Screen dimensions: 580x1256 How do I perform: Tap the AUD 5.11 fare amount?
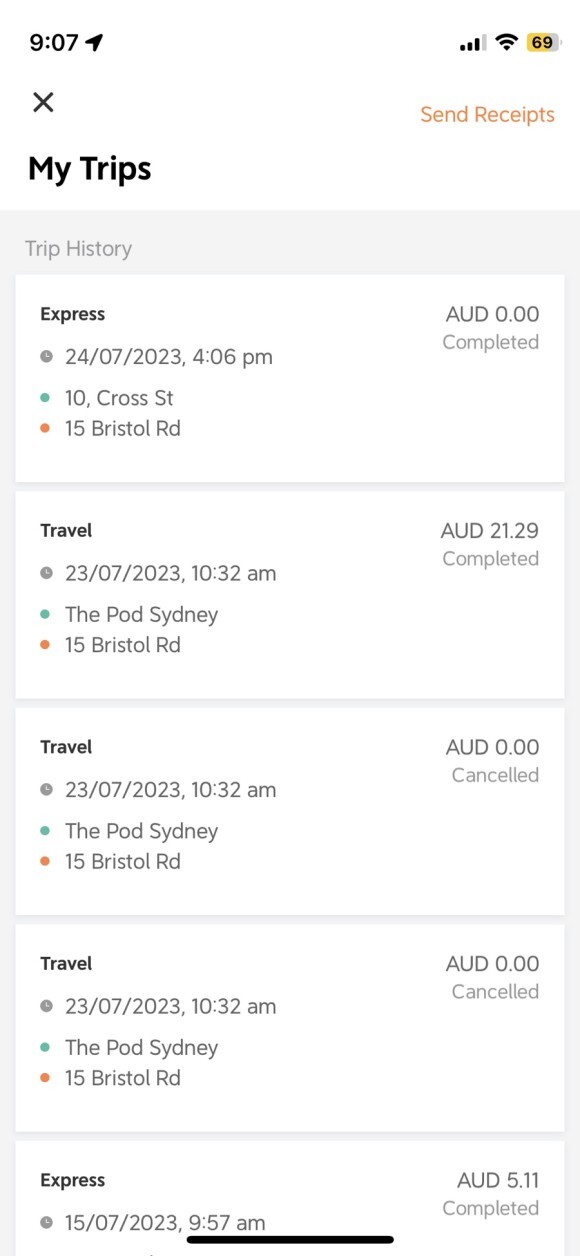(498, 1181)
